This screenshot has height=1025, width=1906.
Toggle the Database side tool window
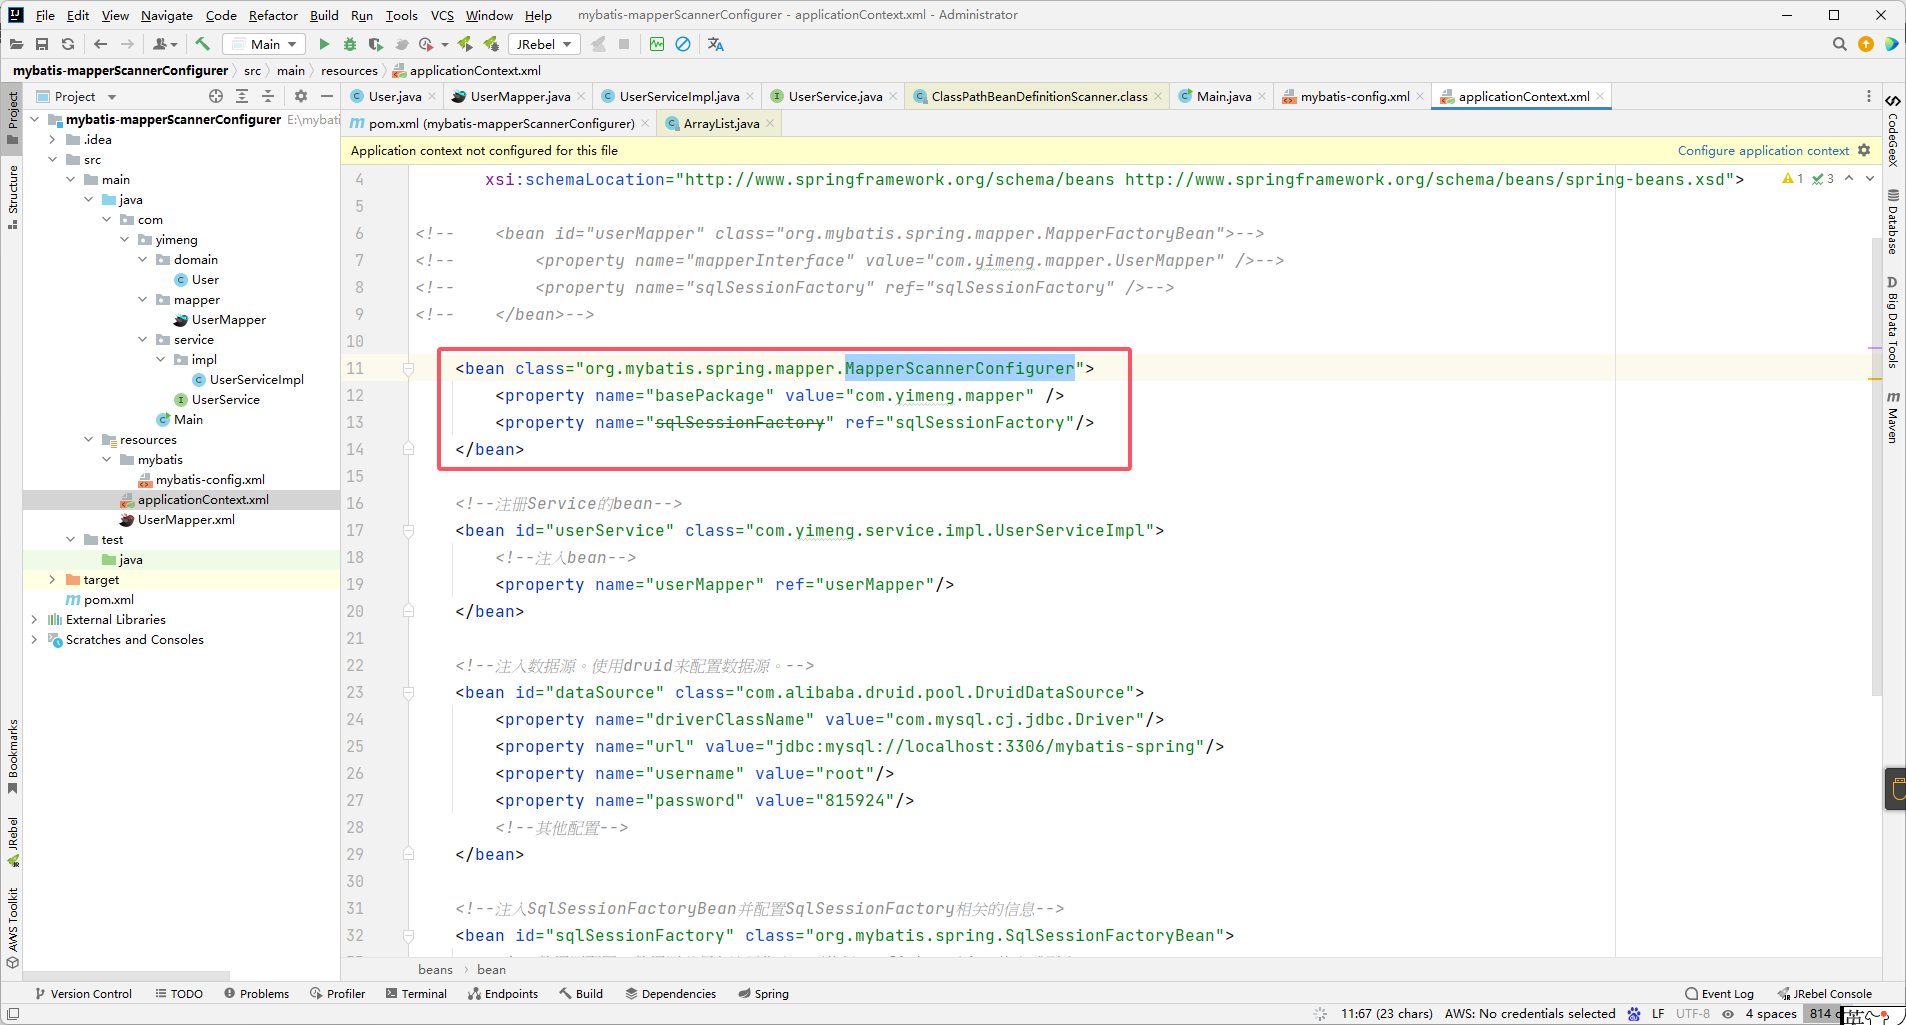click(1893, 221)
